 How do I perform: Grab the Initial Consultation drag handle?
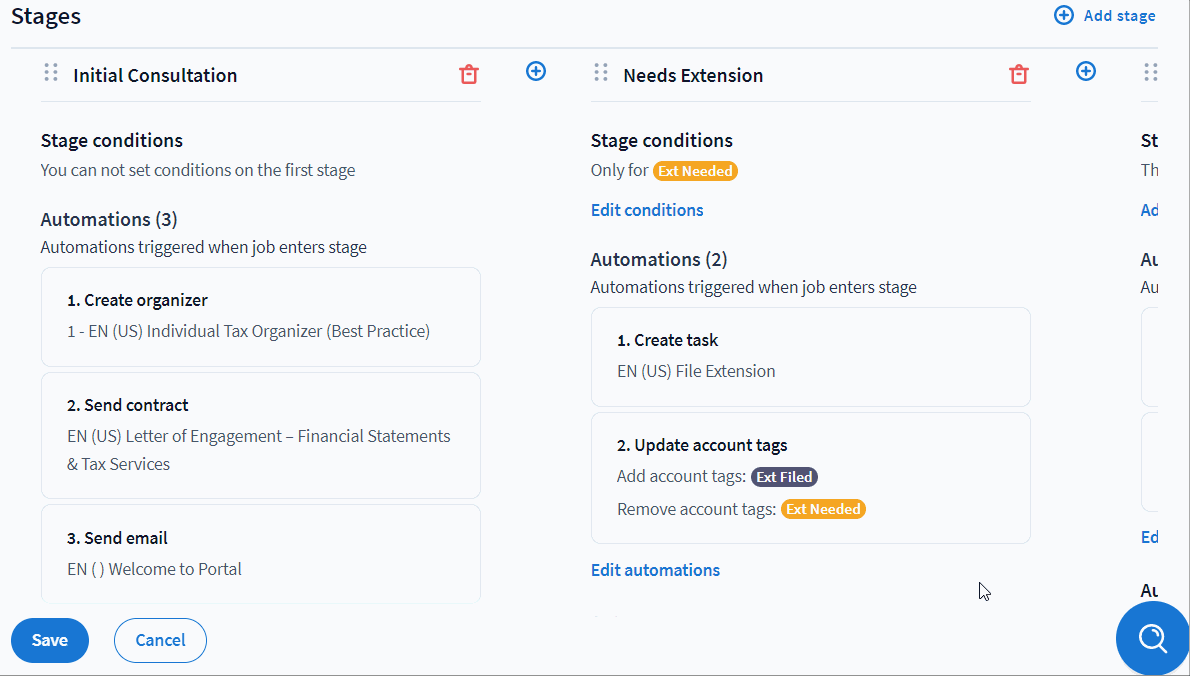pos(51,73)
